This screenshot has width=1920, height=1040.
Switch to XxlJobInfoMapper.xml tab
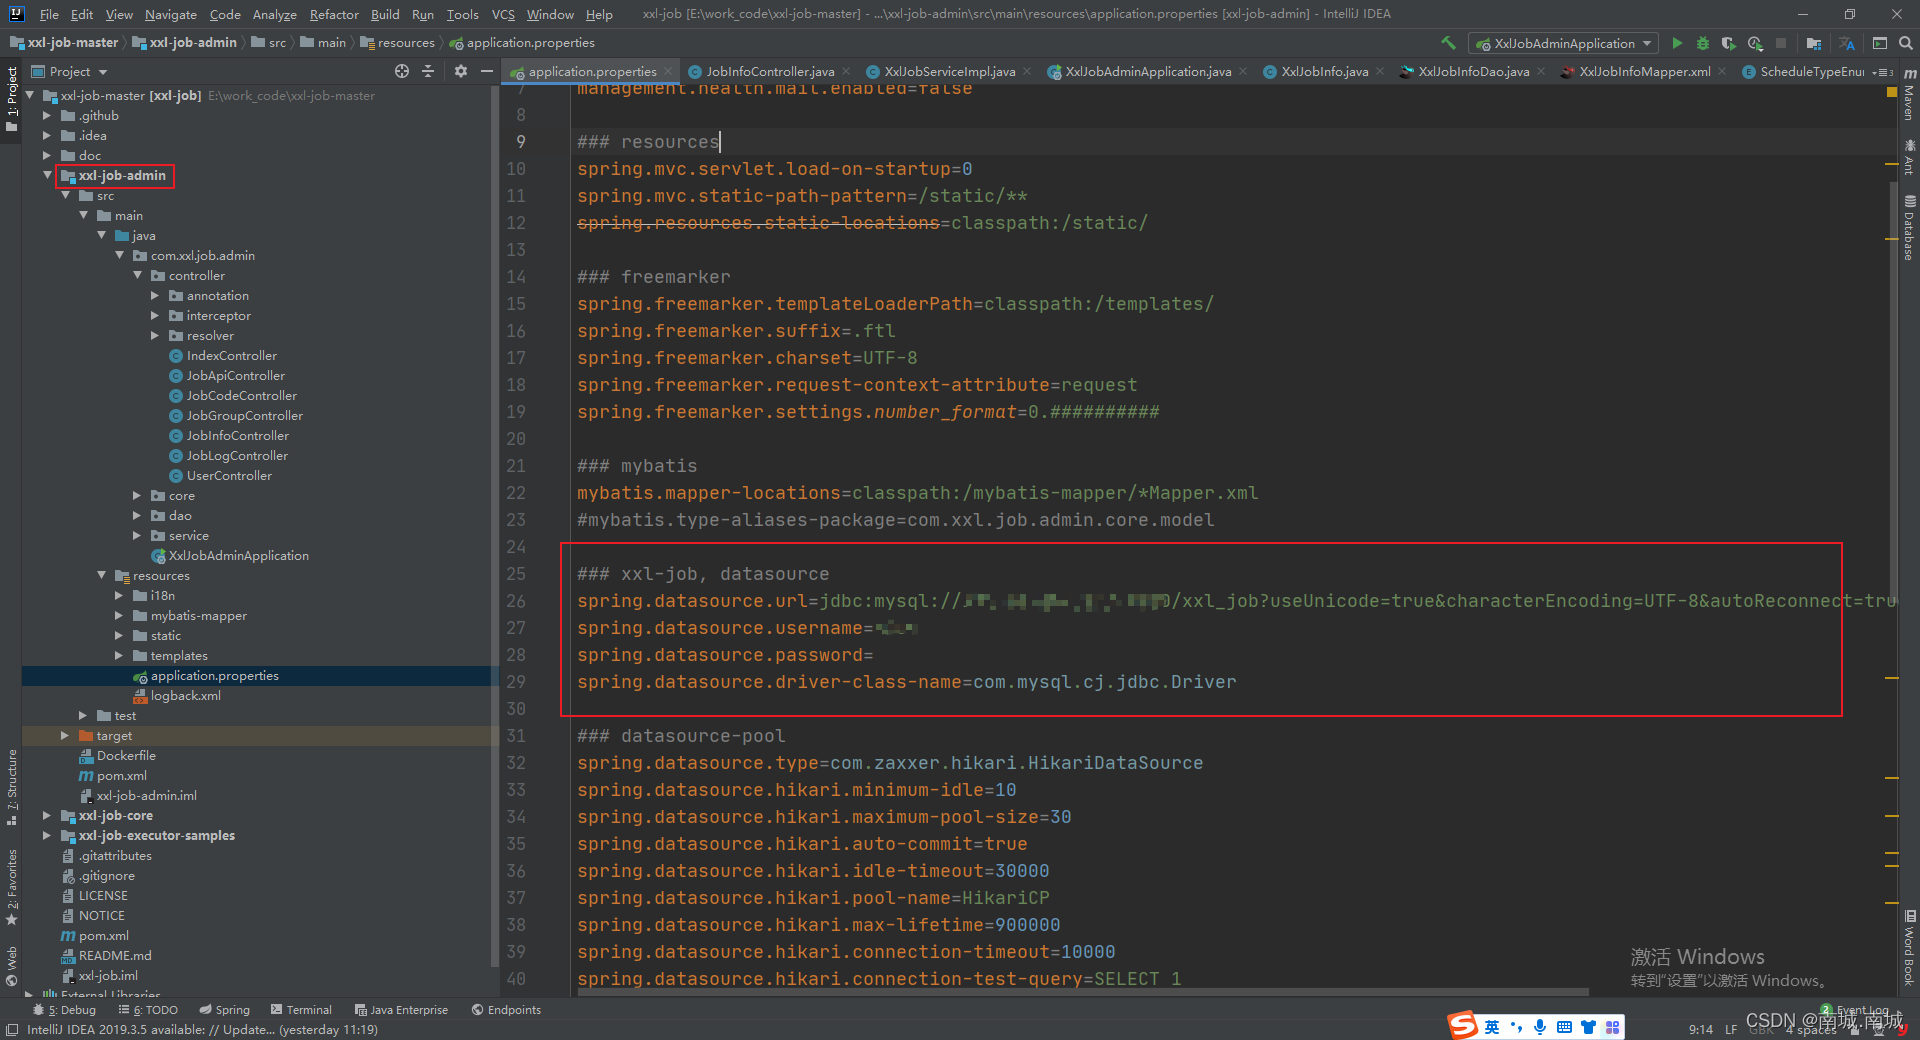pyautogui.click(x=1644, y=71)
